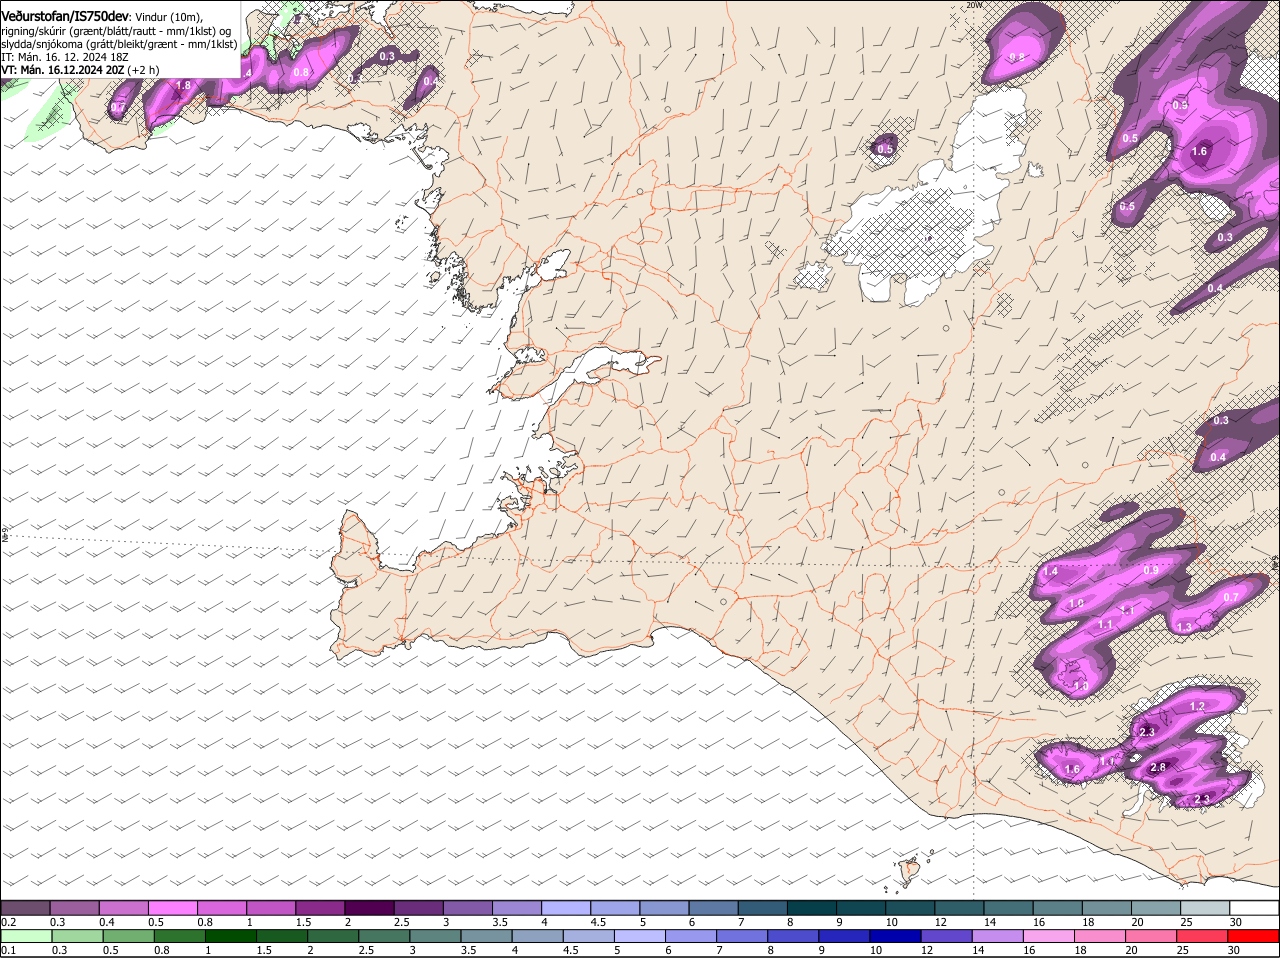1280x958 pixels.
Task: Pick the white upper swatch starting at 30
Action: click(1253, 907)
